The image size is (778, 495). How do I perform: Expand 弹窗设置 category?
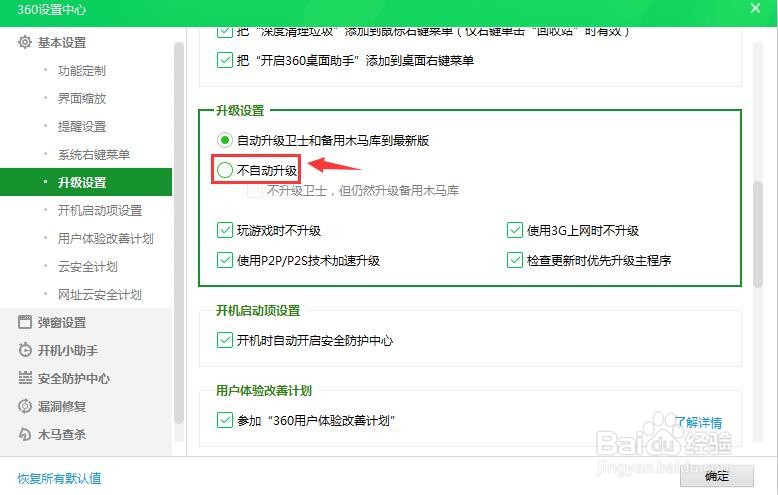62,322
